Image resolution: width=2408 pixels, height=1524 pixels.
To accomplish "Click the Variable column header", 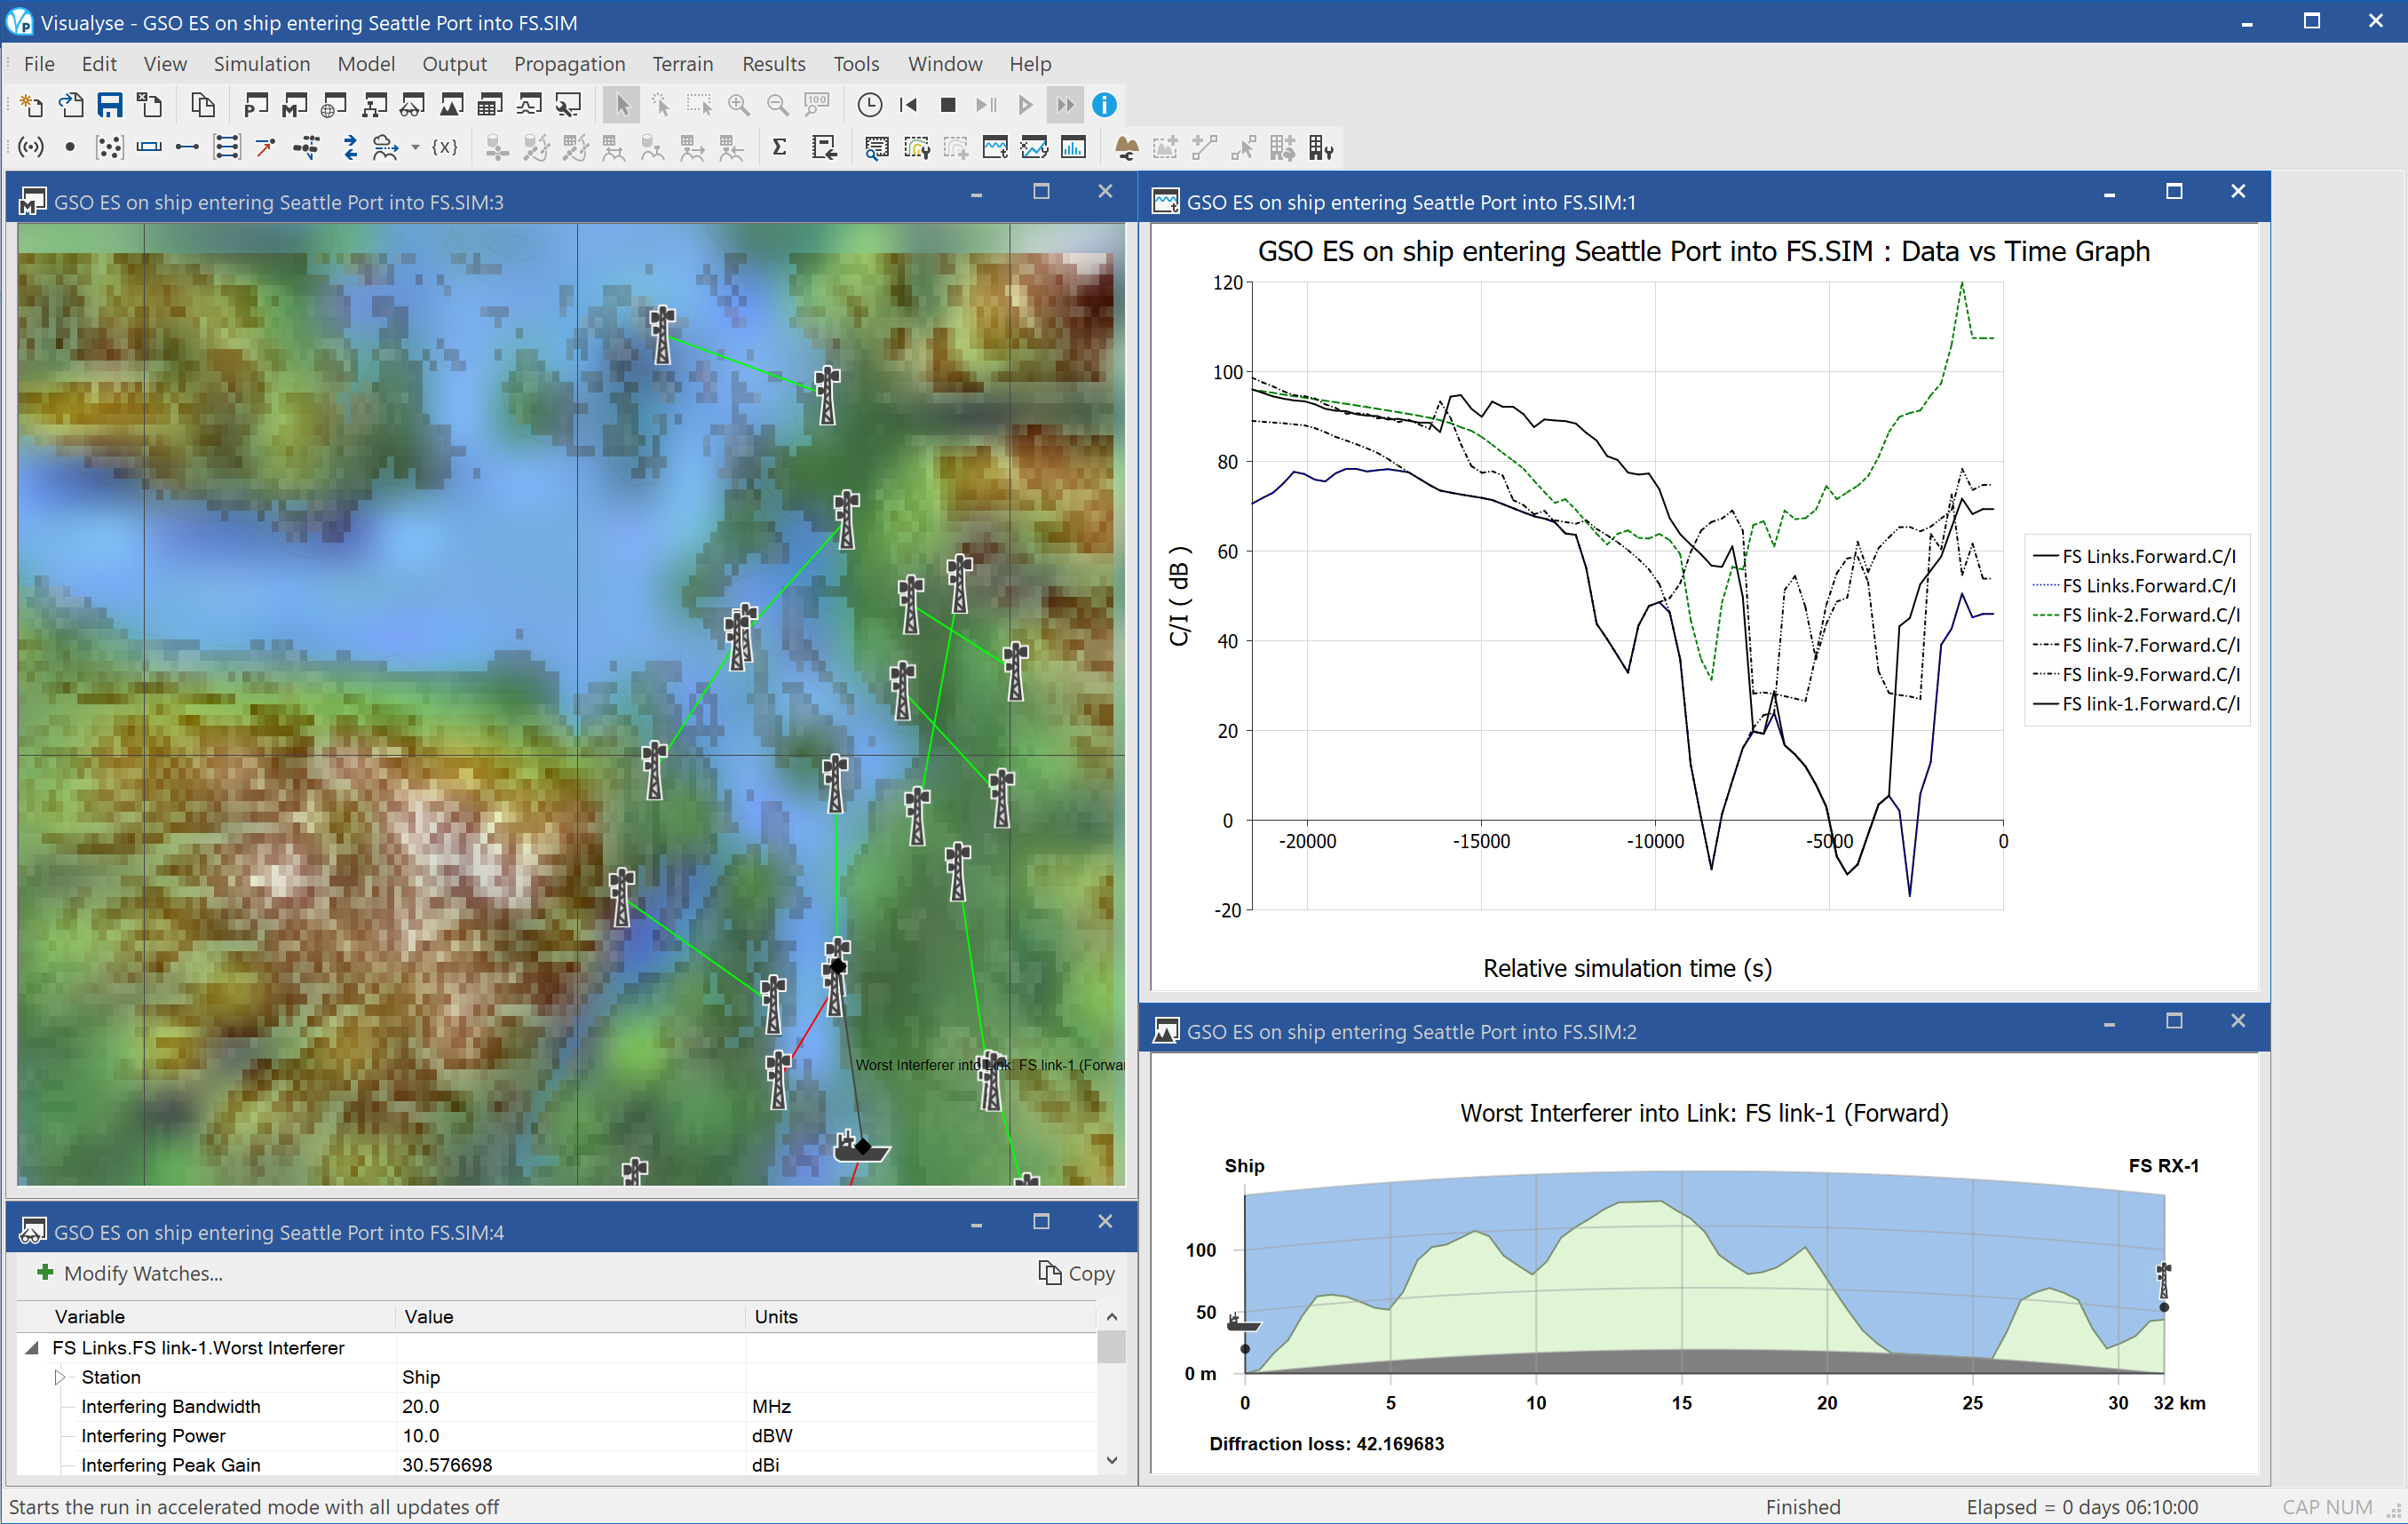I will click(207, 1316).
